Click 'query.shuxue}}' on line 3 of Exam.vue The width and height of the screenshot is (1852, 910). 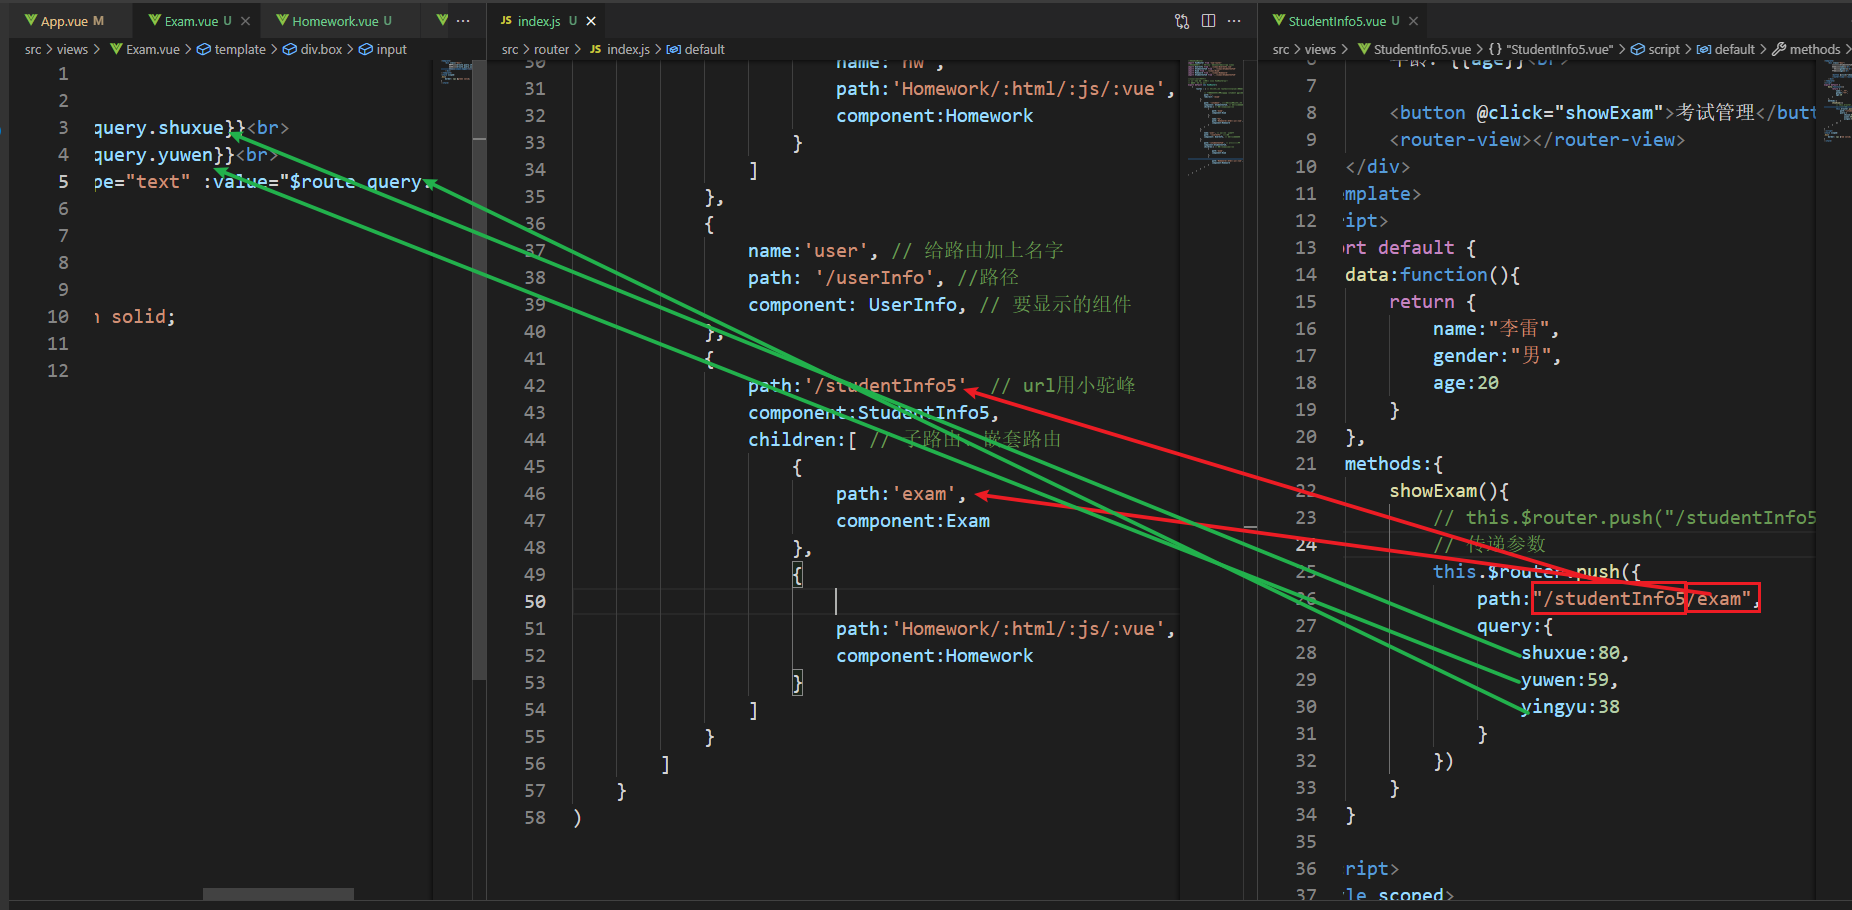coord(169,128)
